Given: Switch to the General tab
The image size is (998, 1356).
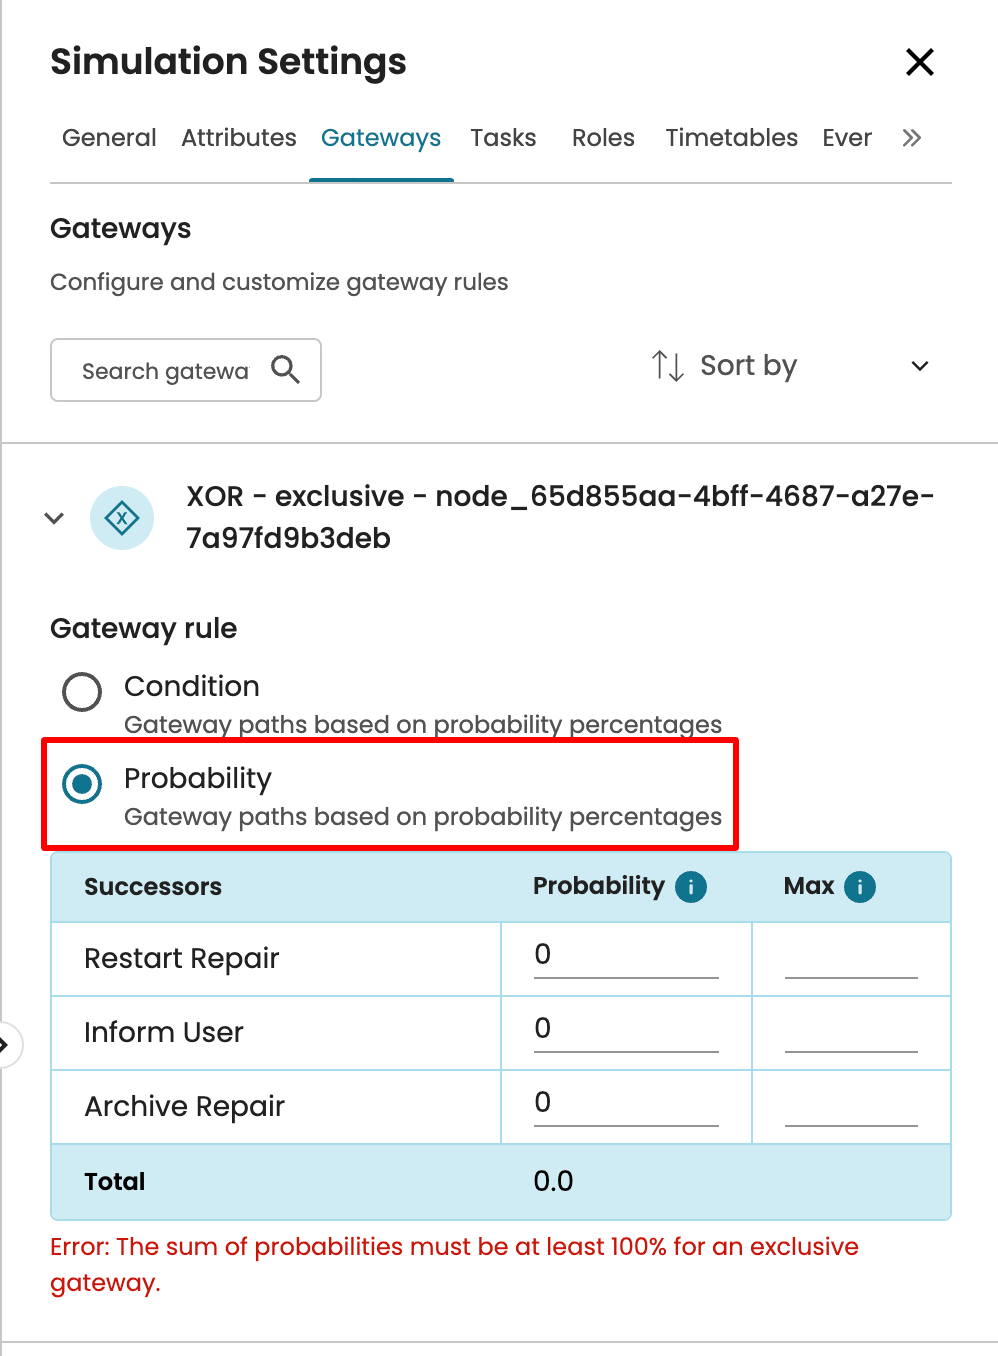Looking at the screenshot, I should click(109, 138).
